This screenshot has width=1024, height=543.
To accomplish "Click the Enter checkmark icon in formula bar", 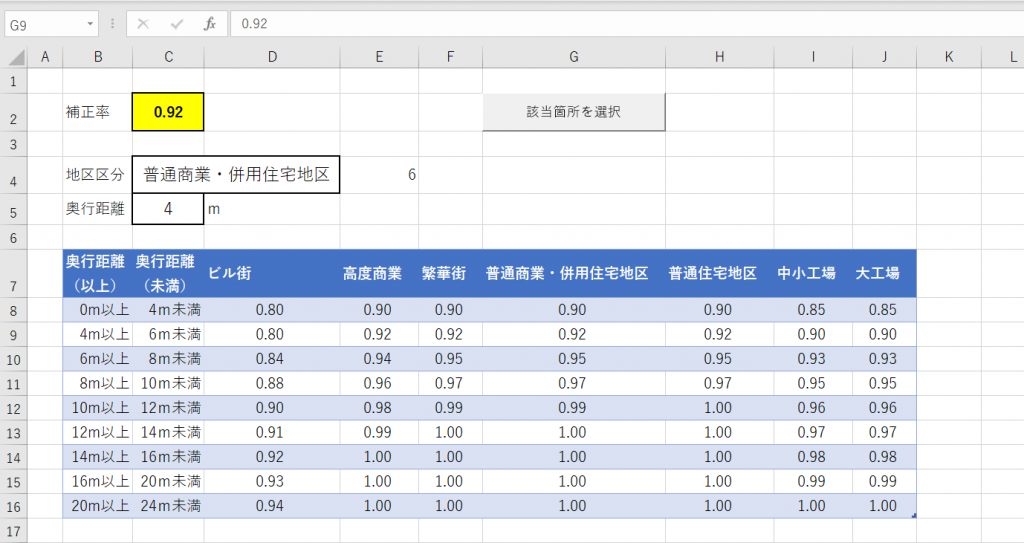I will click(x=177, y=23).
